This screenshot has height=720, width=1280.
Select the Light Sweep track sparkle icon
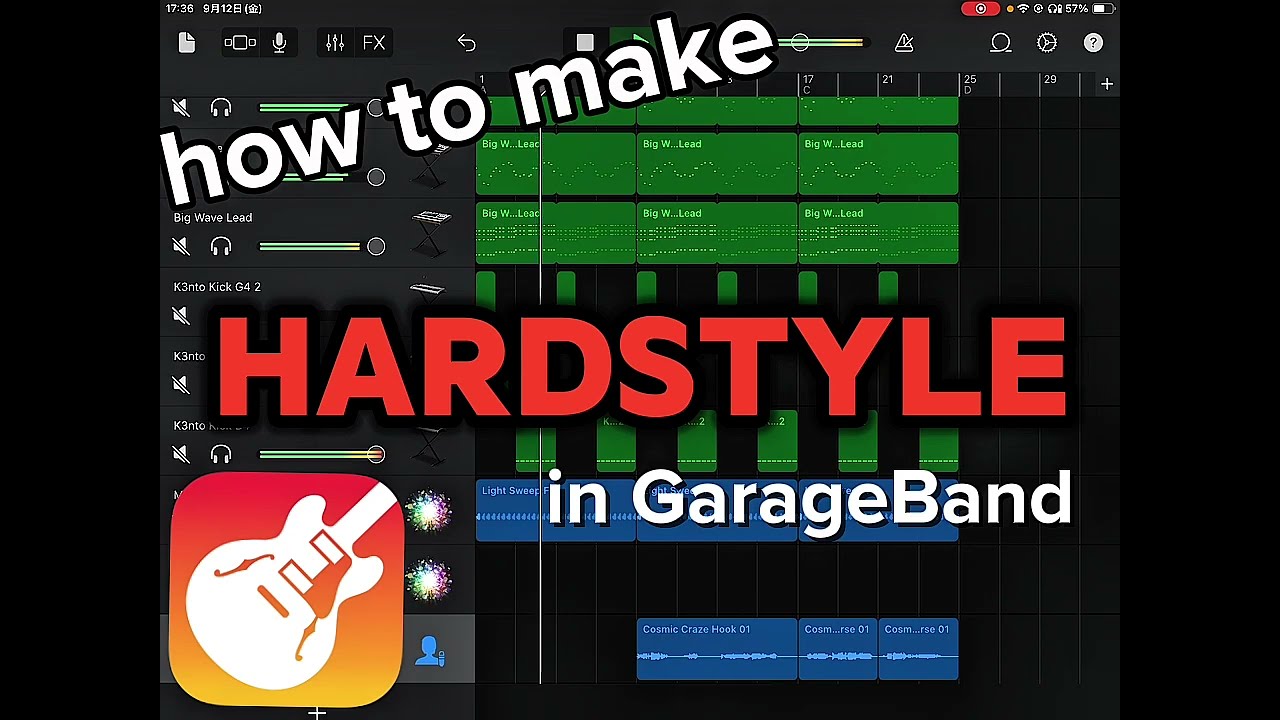(429, 511)
